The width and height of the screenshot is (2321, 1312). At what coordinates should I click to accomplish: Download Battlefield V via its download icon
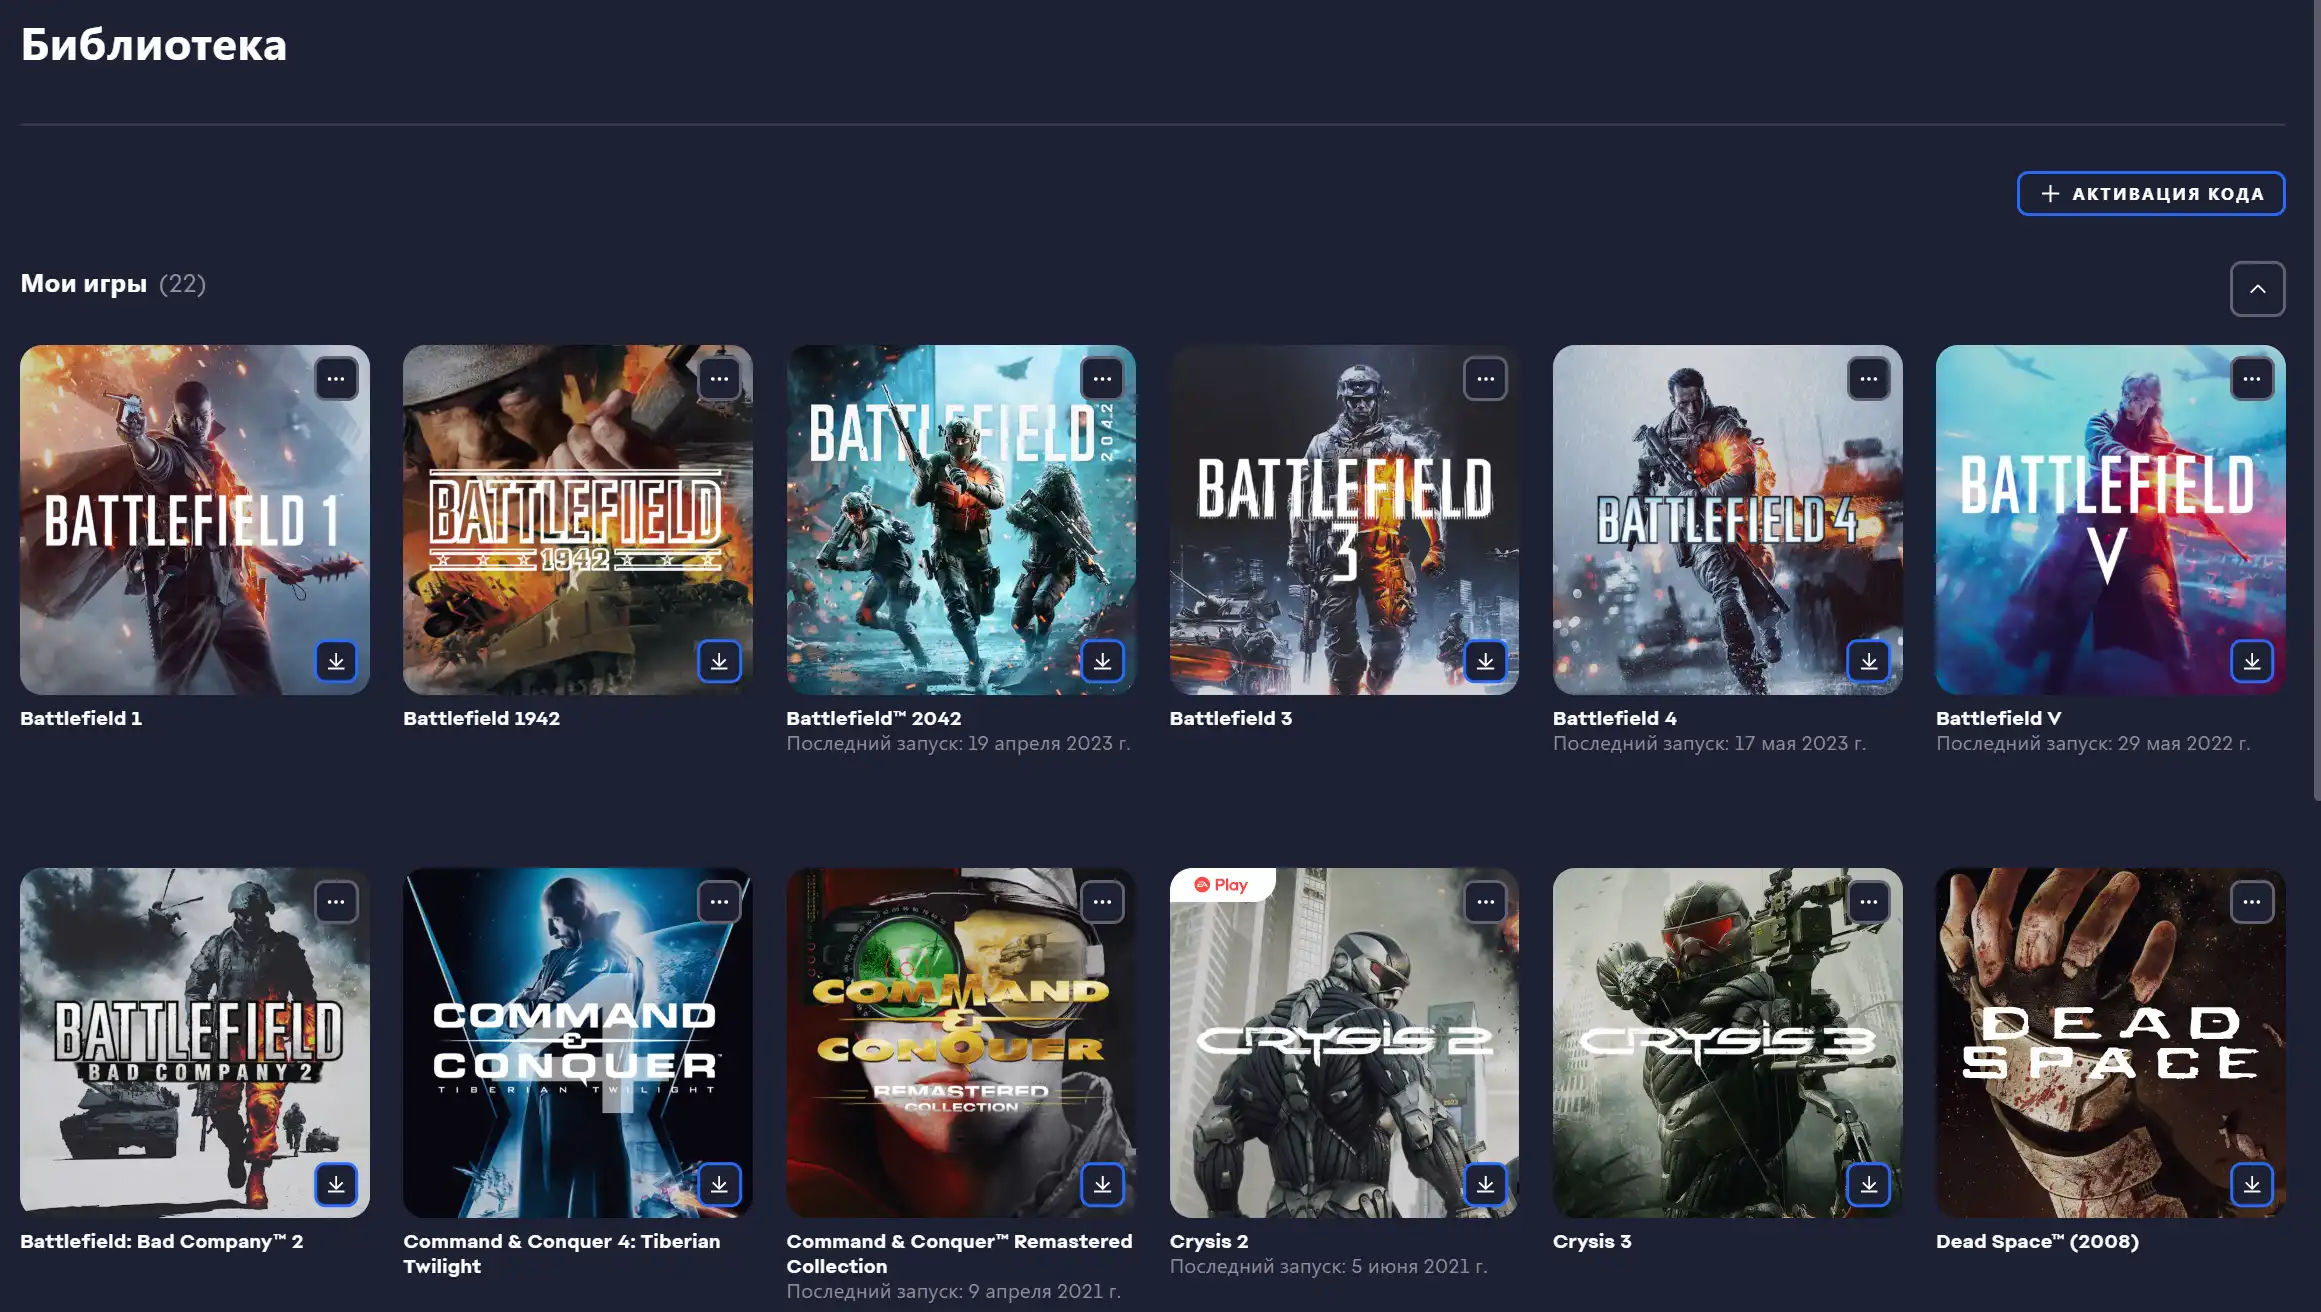tap(2251, 661)
